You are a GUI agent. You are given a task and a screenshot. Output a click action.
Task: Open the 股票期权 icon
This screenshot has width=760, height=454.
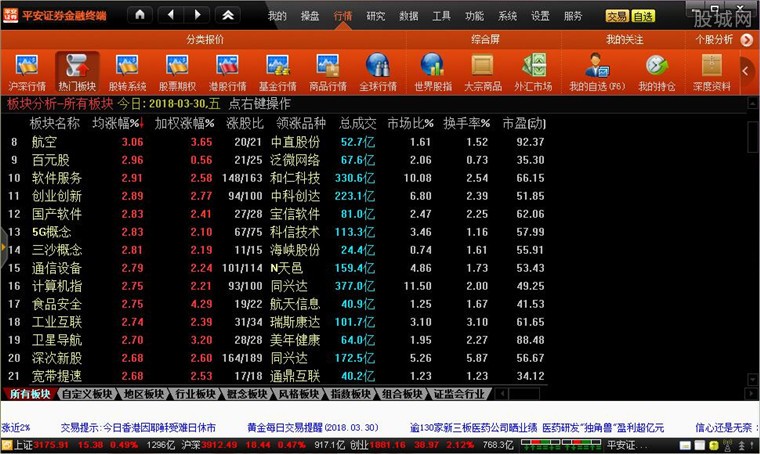coord(177,73)
